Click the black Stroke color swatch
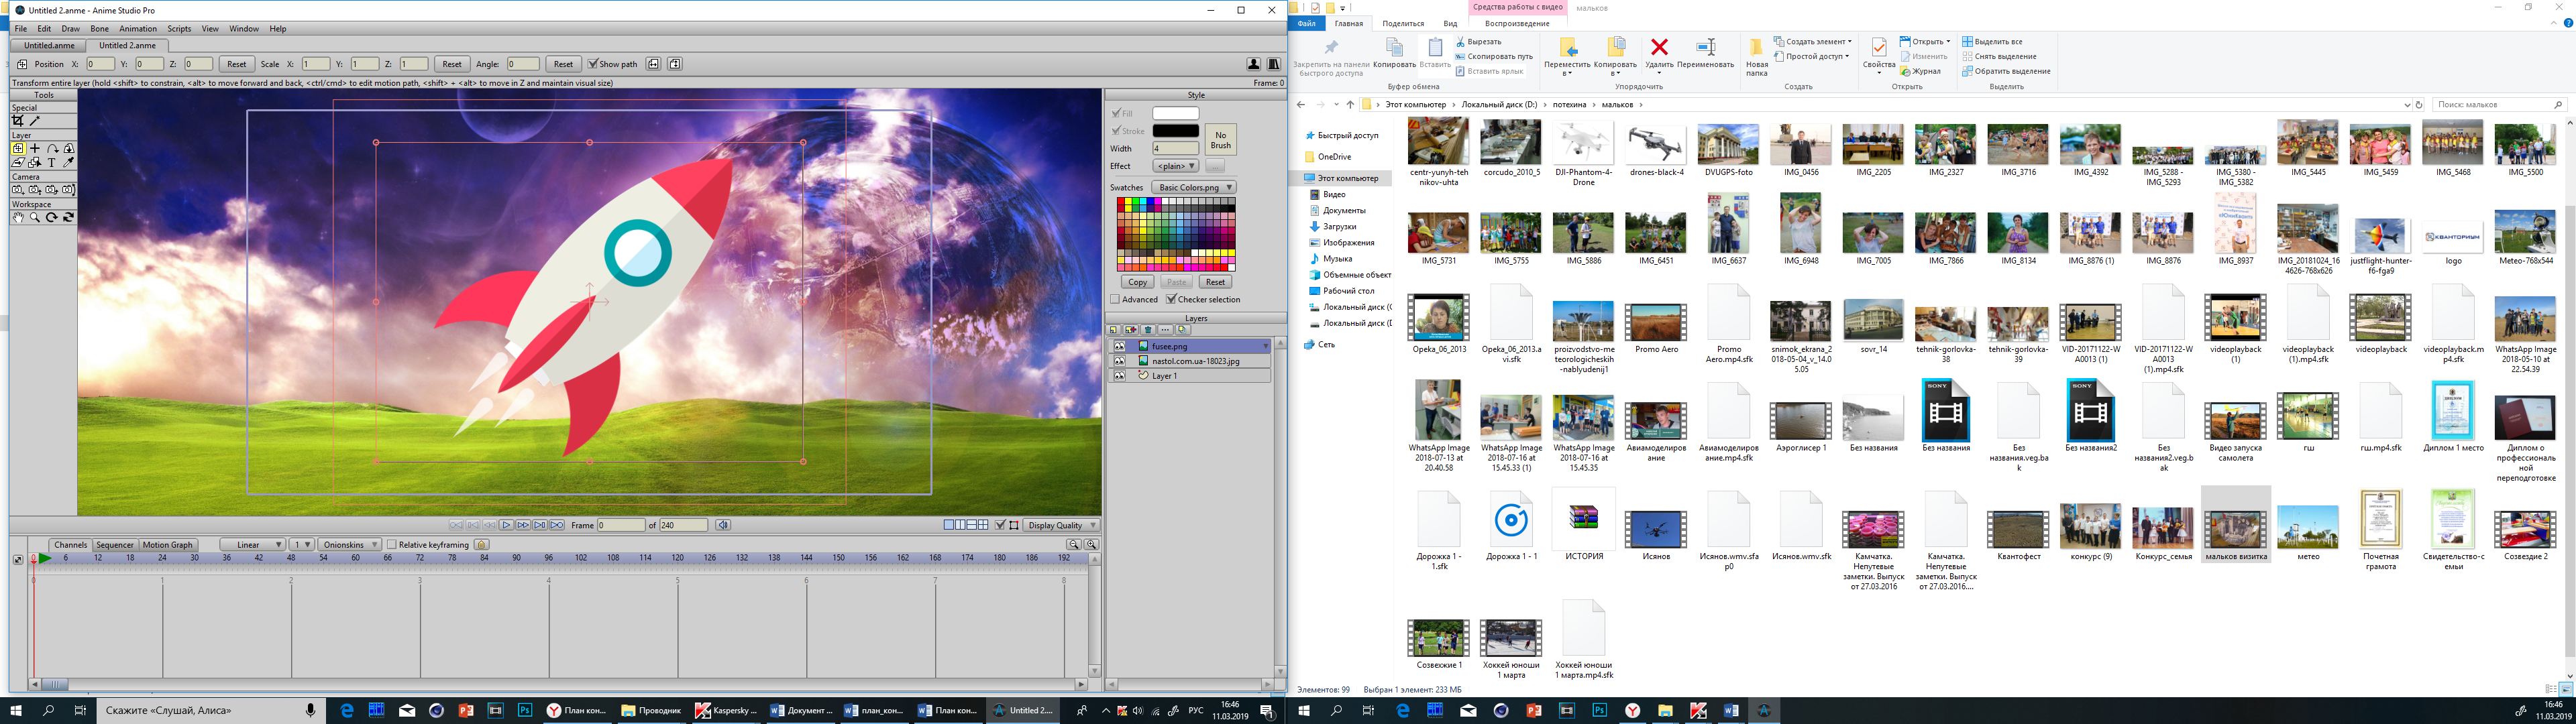Image resolution: width=2576 pixels, height=724 pixels. [1175, 131]
